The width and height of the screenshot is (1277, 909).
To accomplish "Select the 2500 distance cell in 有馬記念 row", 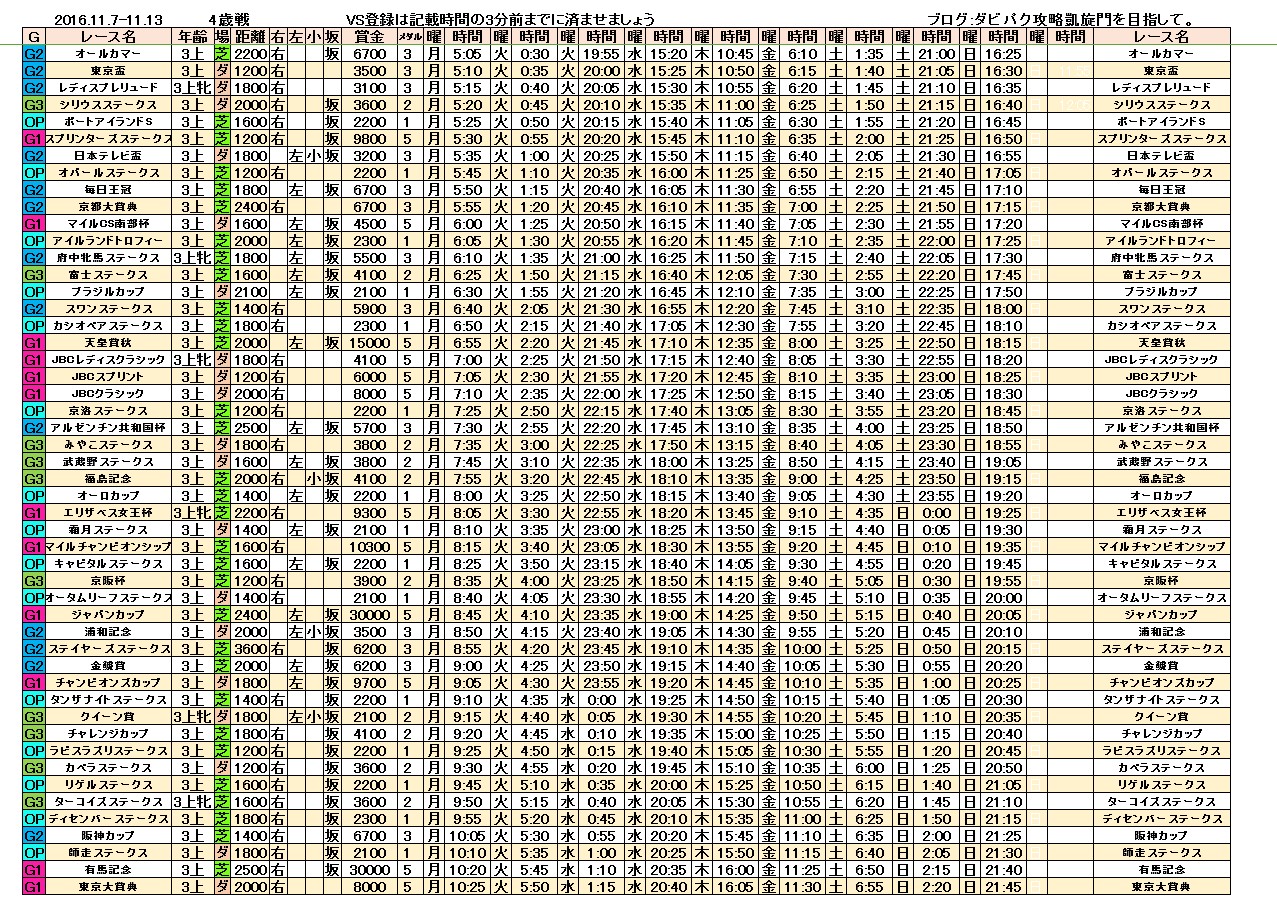I will pos(250,869).
